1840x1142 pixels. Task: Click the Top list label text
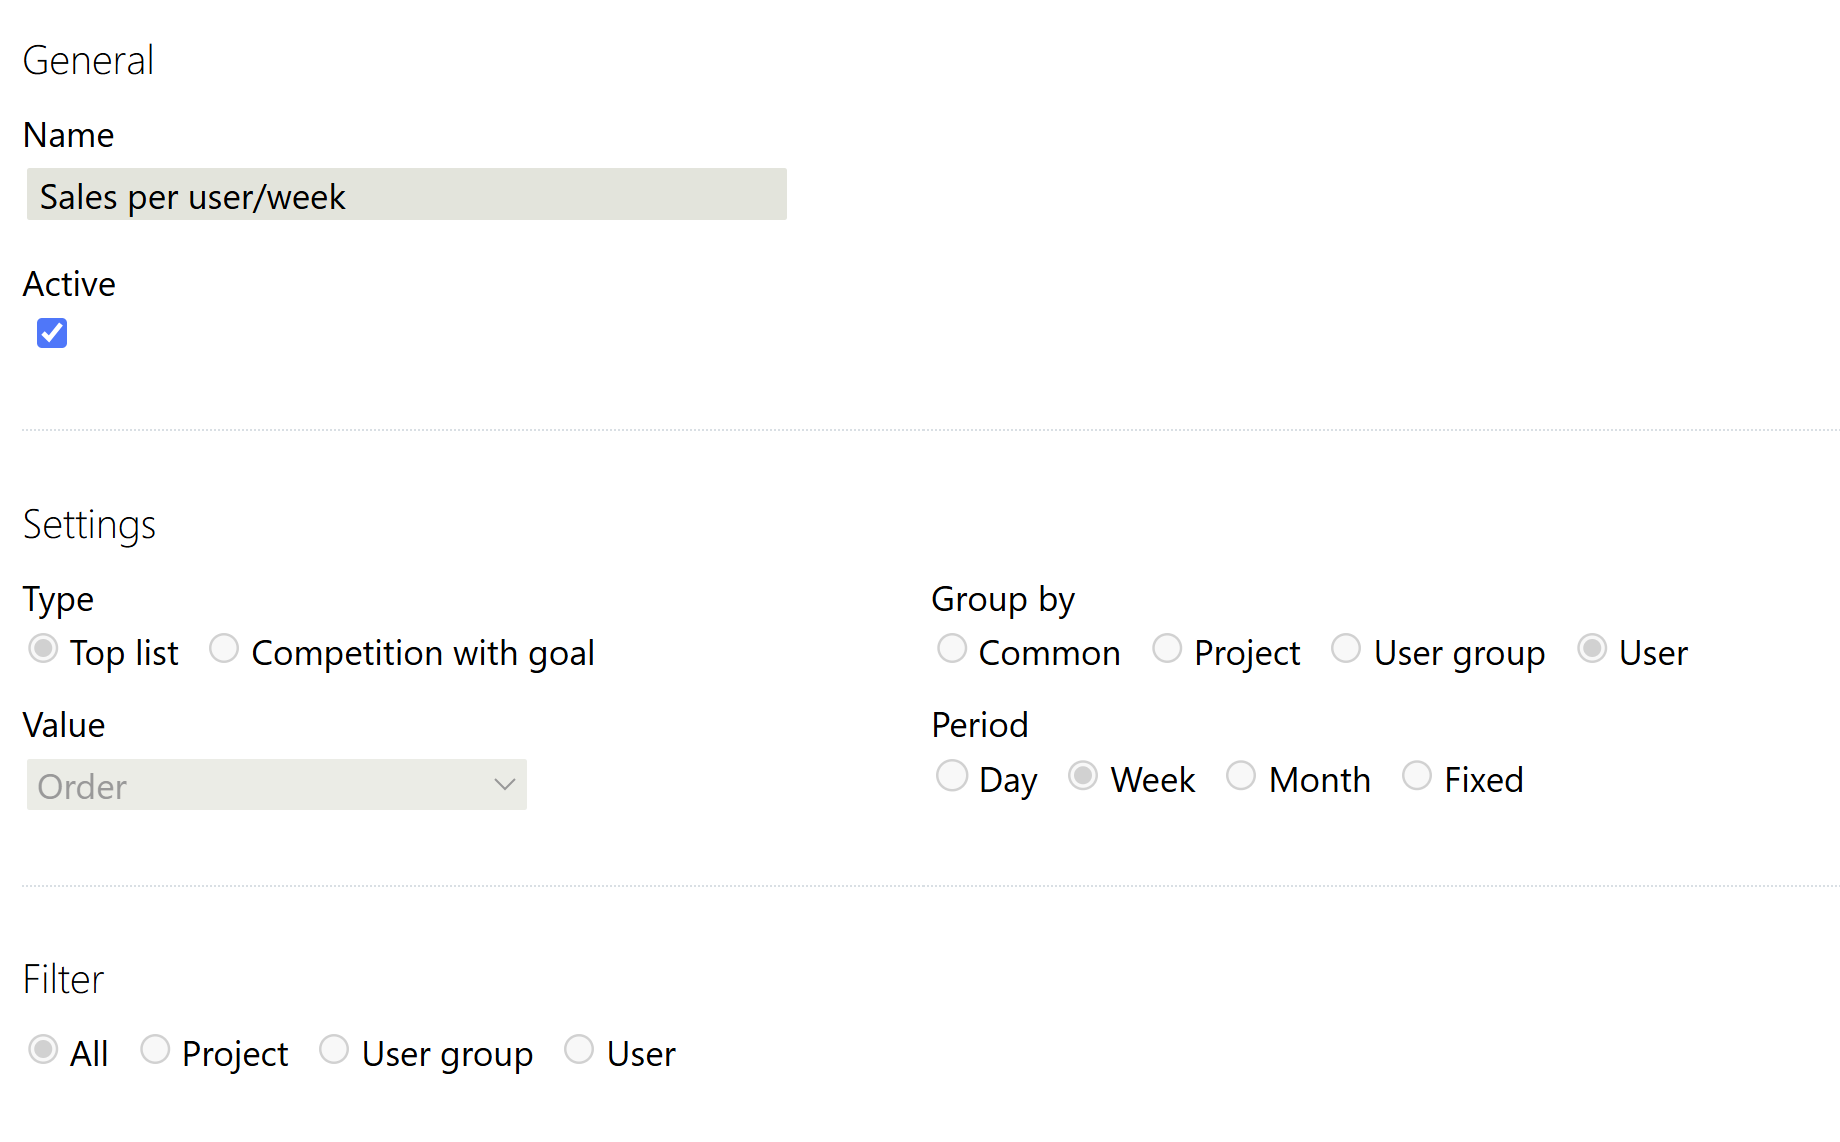point(124,653)
